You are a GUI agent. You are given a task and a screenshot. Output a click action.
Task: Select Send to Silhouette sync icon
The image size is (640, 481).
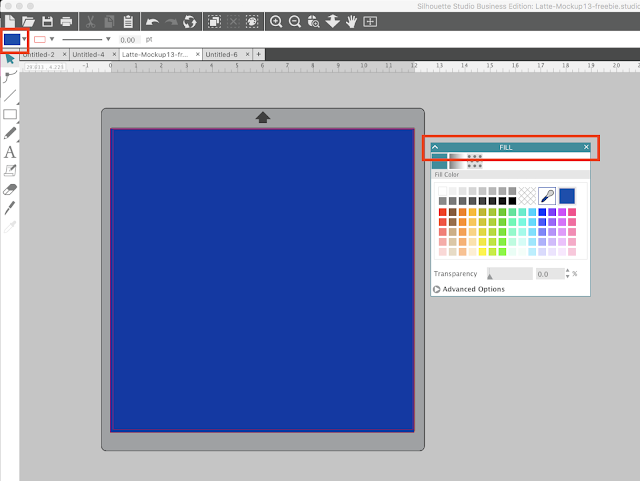click(190, 21)
